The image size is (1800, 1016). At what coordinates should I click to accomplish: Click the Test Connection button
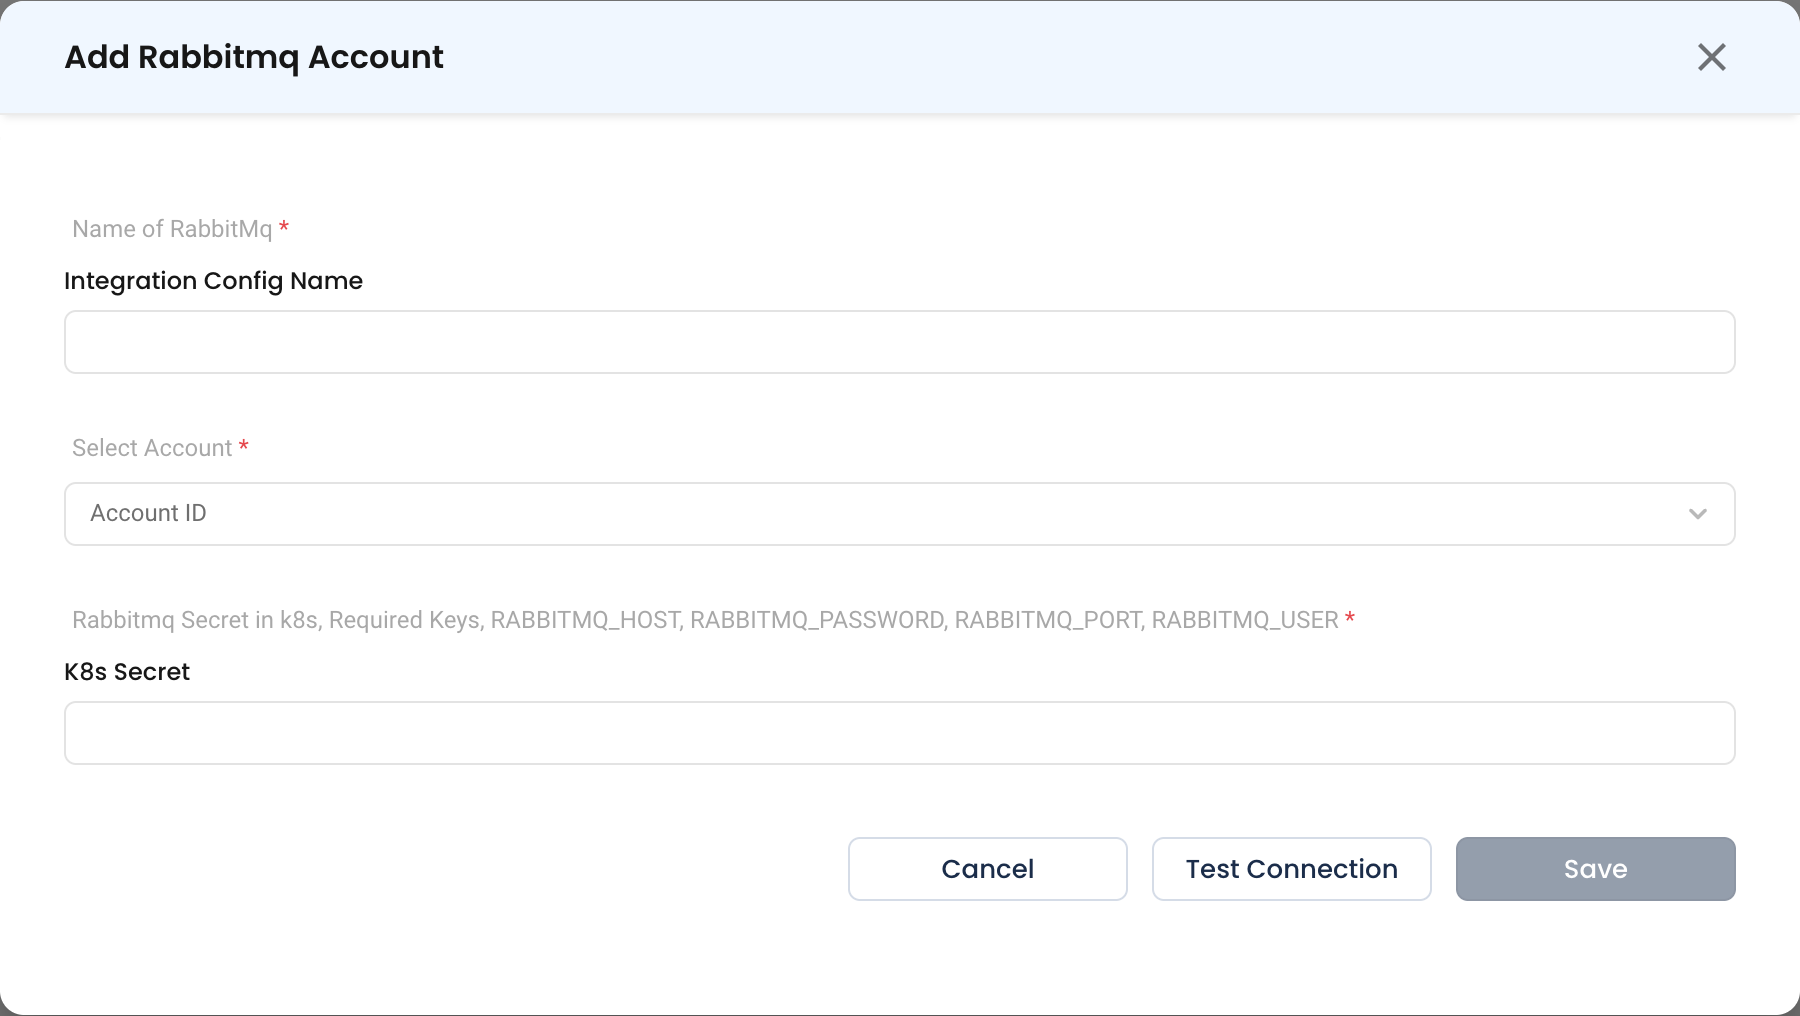click(1292, 869)
